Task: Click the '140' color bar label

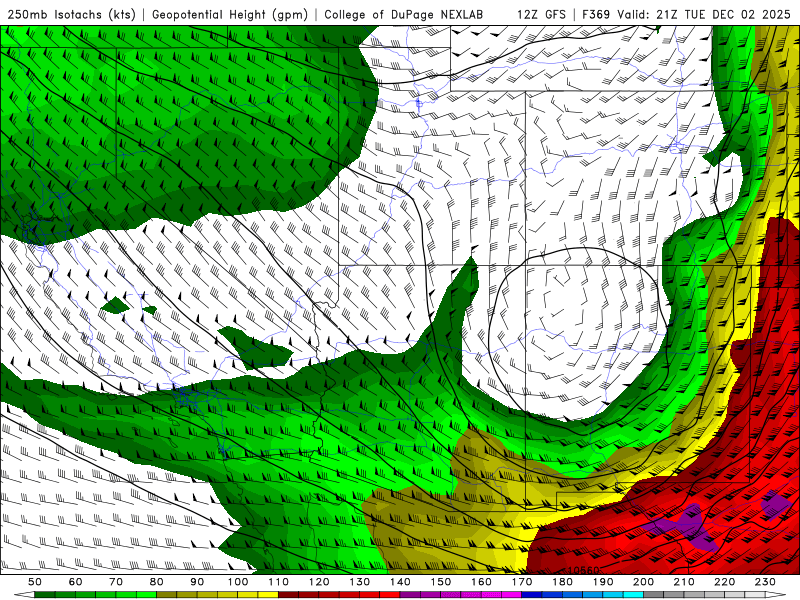Action: [x=401, y=582]
